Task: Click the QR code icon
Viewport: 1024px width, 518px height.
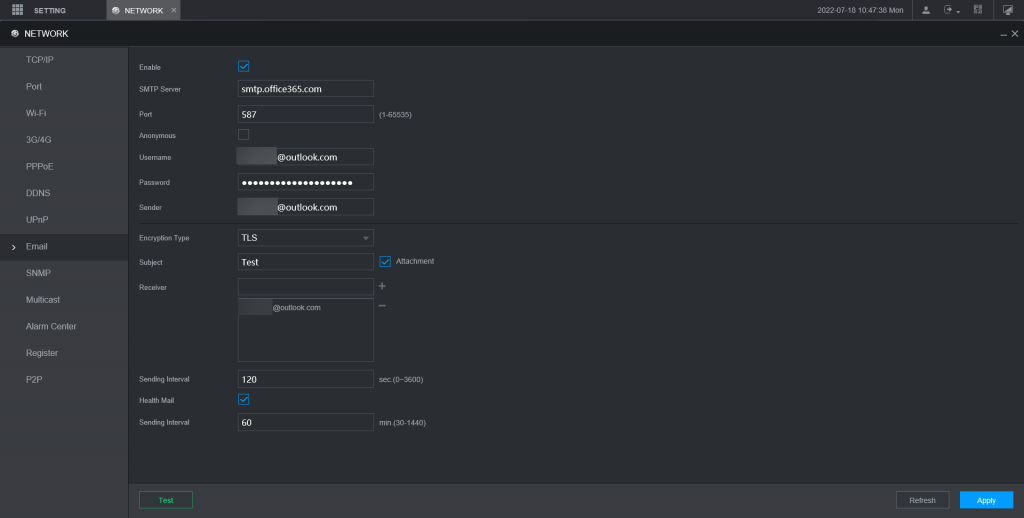Action: pyautogui.click(x=977, y=10)
